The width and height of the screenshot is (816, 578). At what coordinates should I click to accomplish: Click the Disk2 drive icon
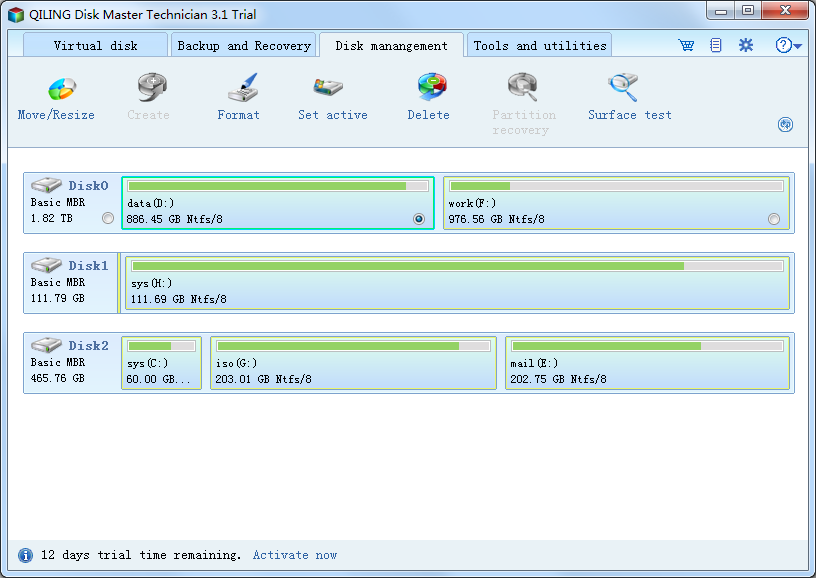click(46, 345)
